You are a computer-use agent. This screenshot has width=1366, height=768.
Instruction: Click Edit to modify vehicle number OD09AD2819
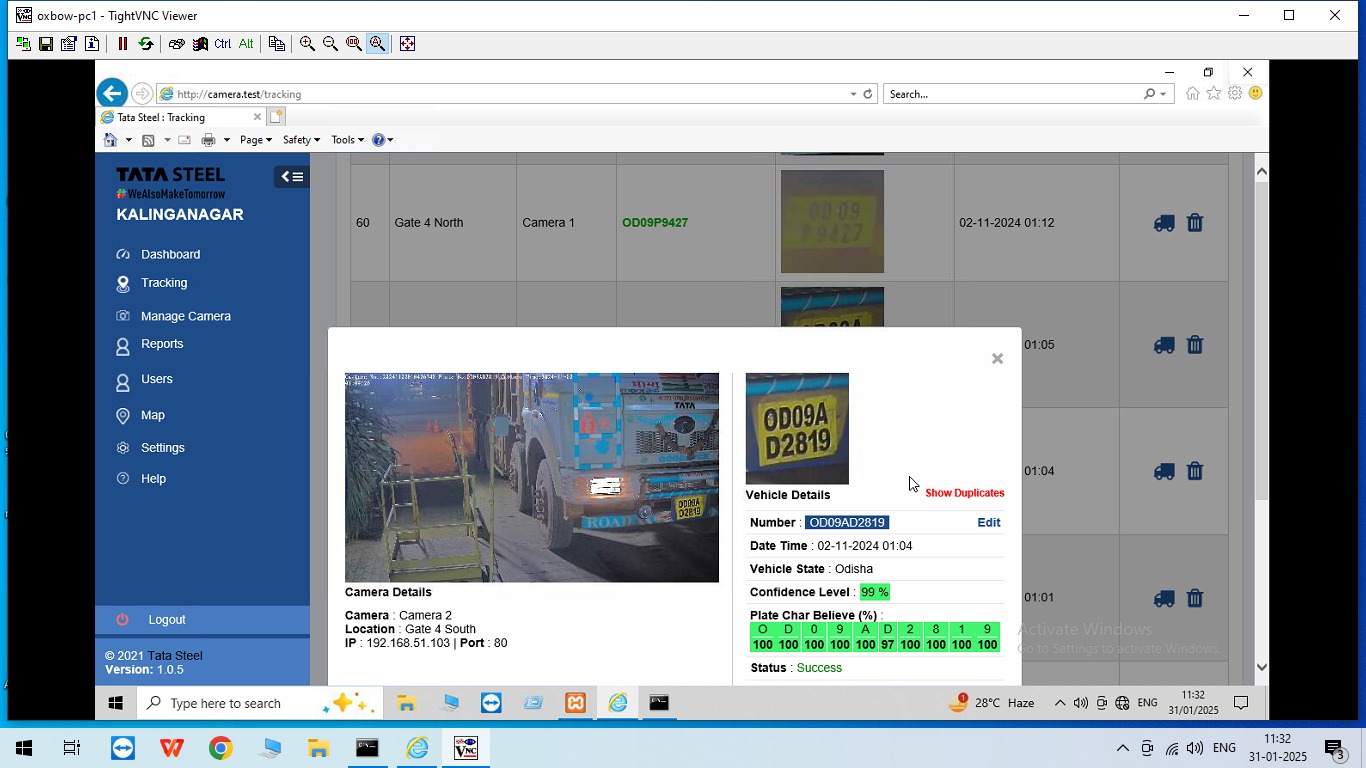[x=988, y=522]
